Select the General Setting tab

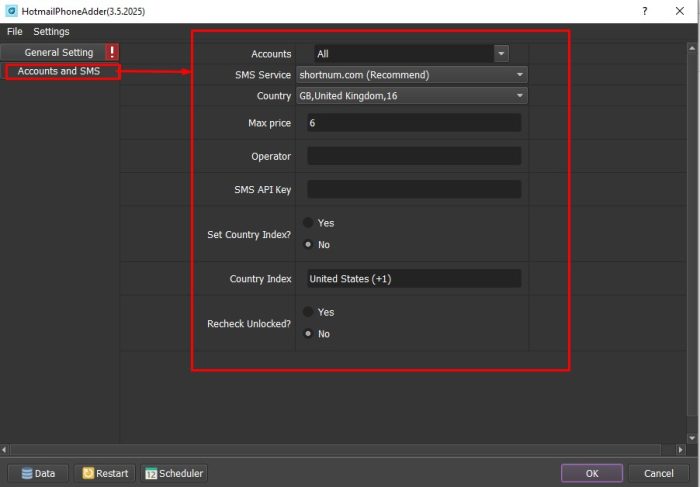coord(59,52)
